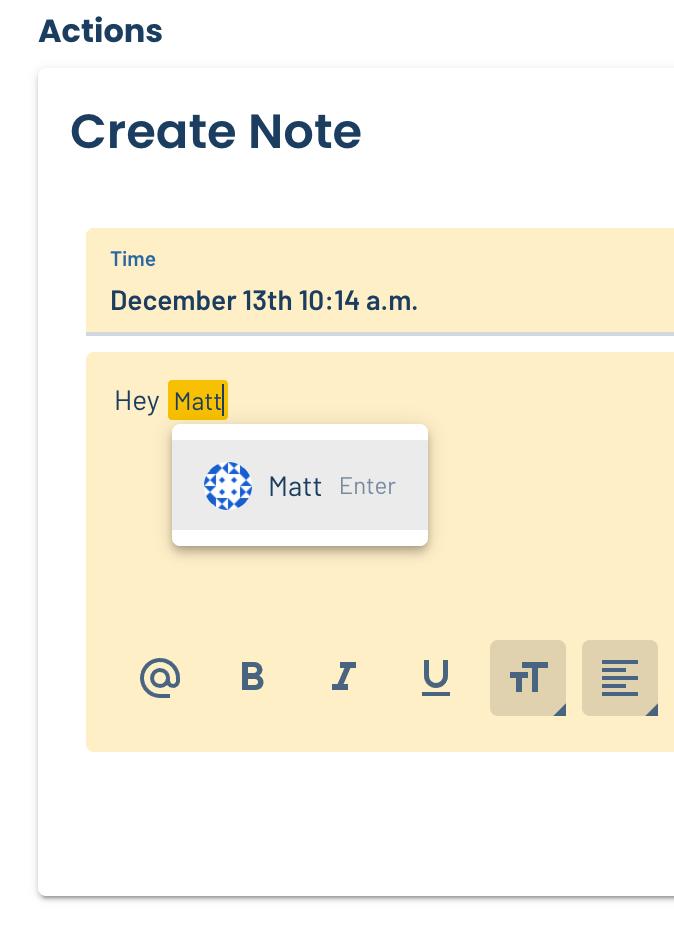Open the text alignment dropdown
The width and height of the screenshot is (674, 932).
click(x=620, y=678)
